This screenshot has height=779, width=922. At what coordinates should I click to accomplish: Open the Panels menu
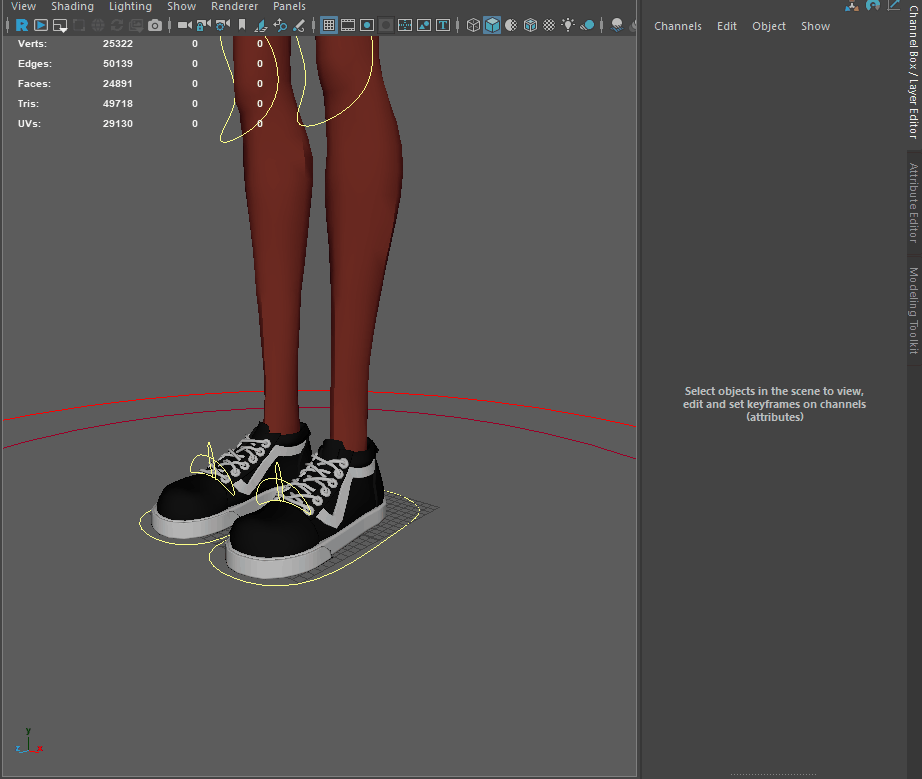289,6
